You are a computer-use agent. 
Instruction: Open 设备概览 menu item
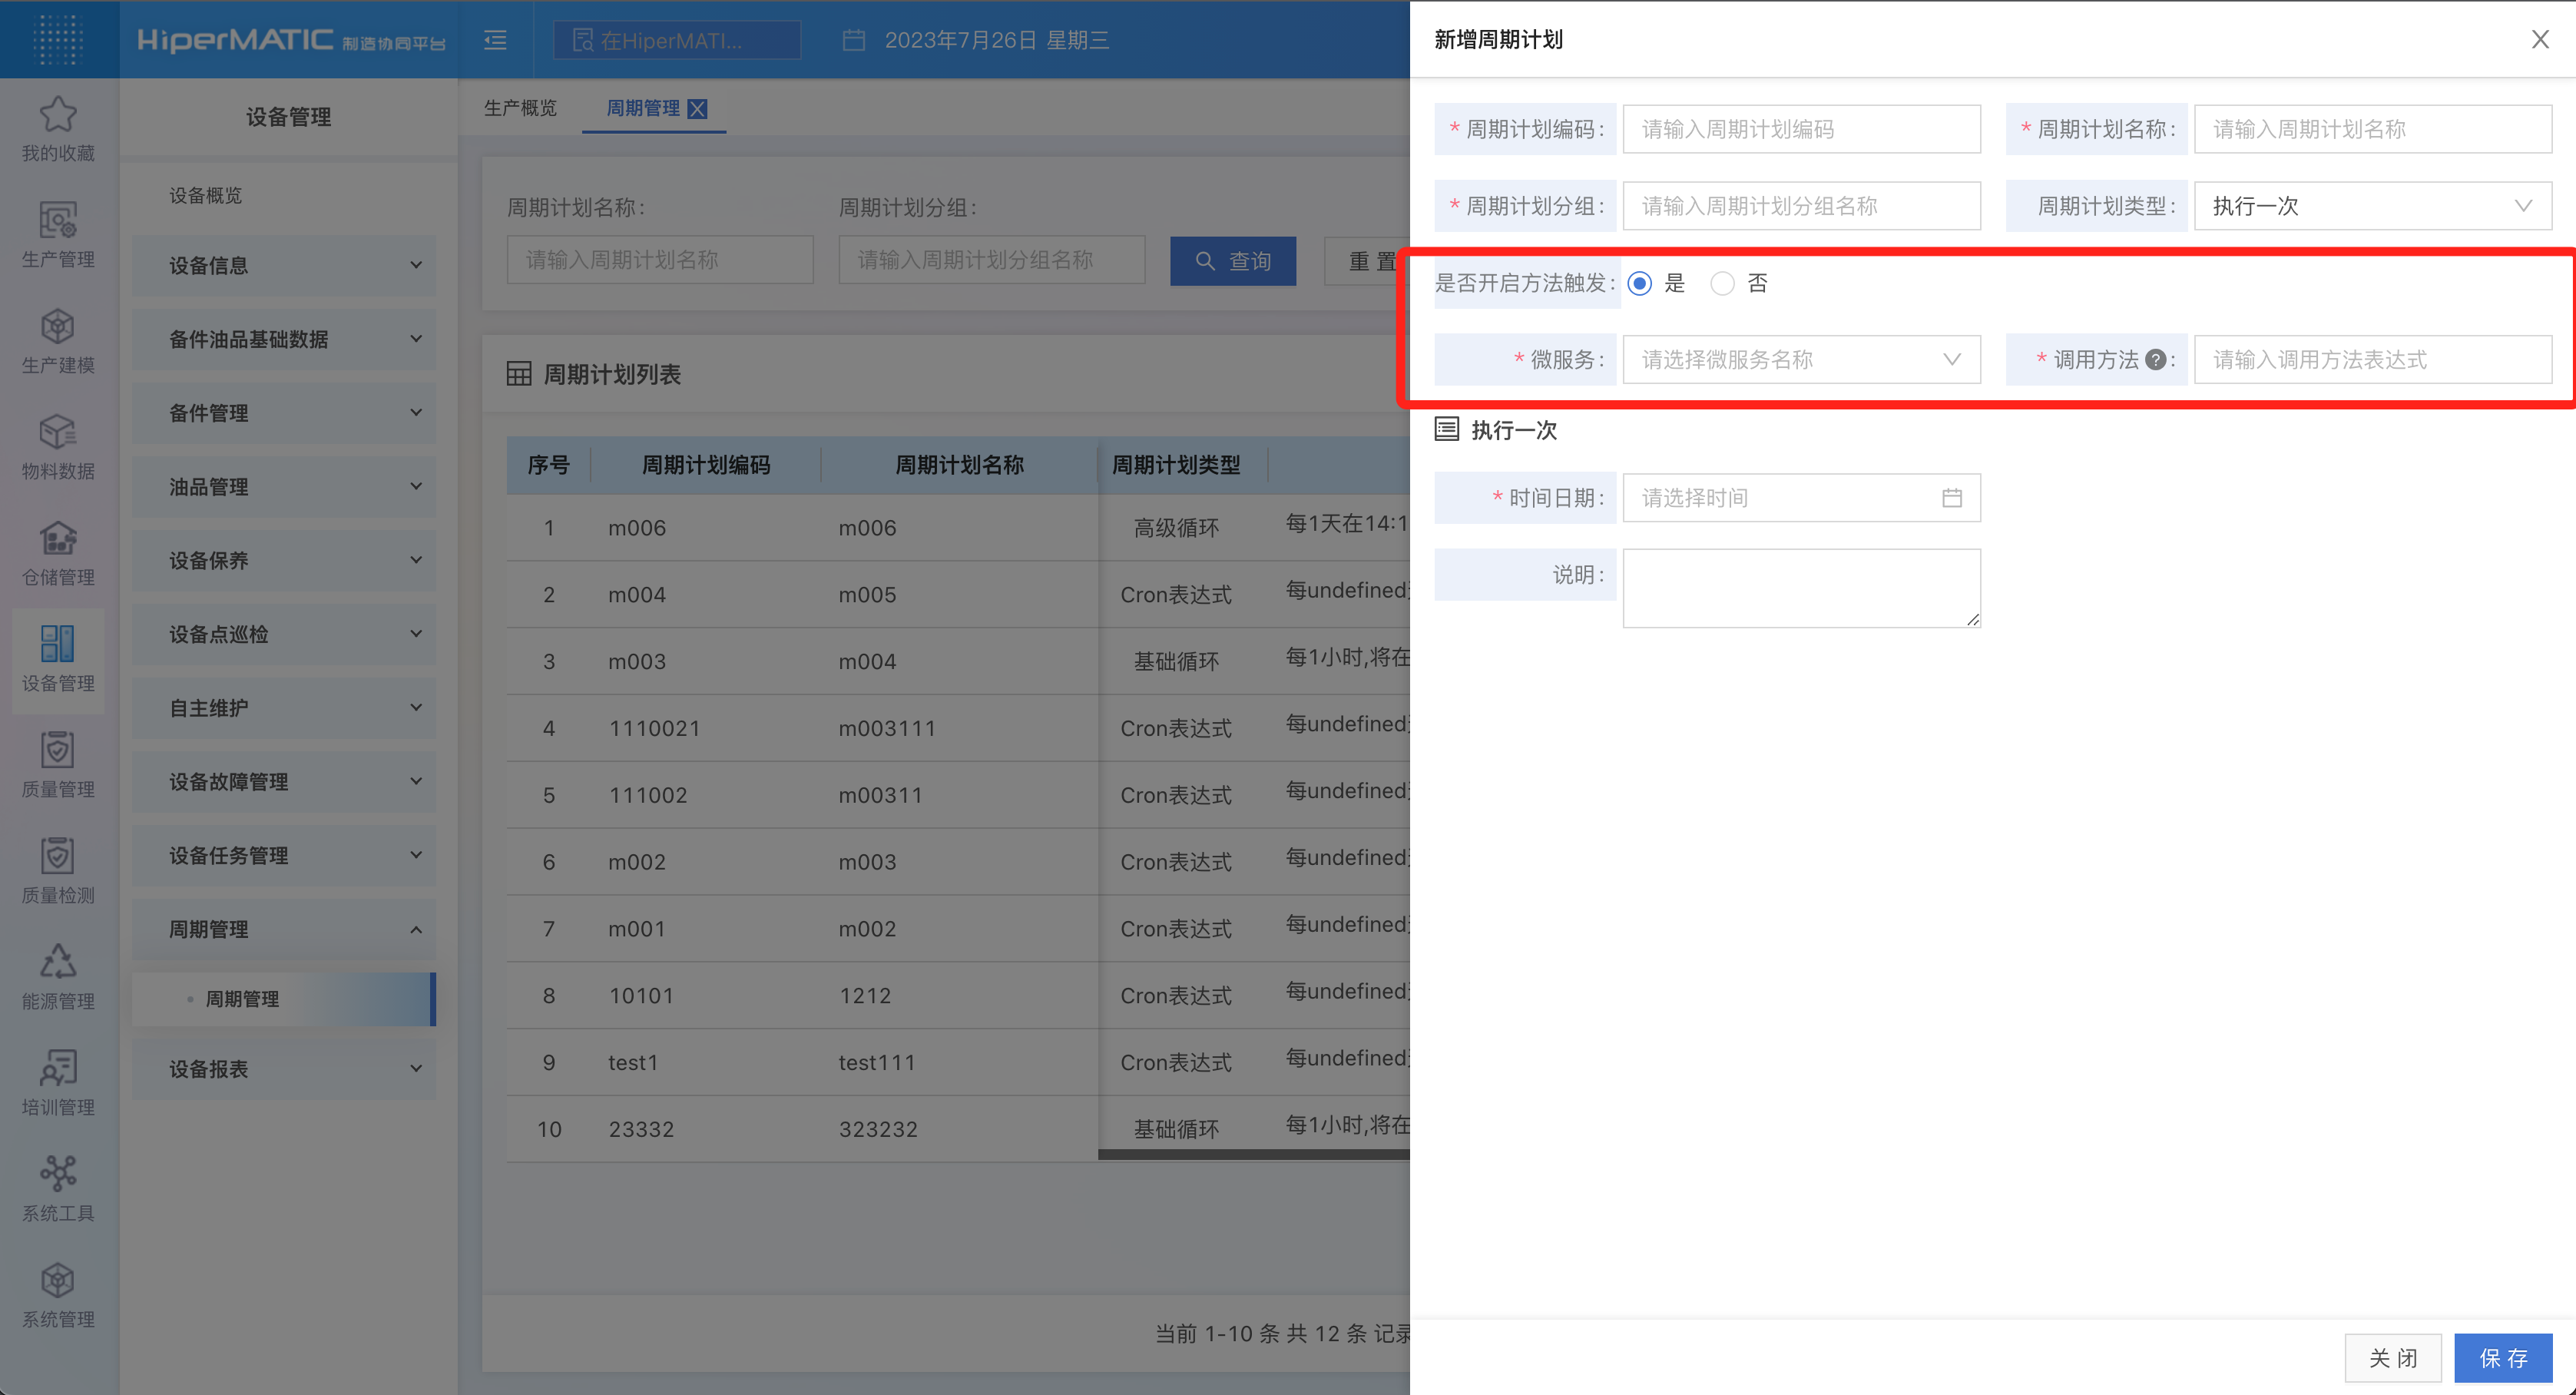(205, 195)
